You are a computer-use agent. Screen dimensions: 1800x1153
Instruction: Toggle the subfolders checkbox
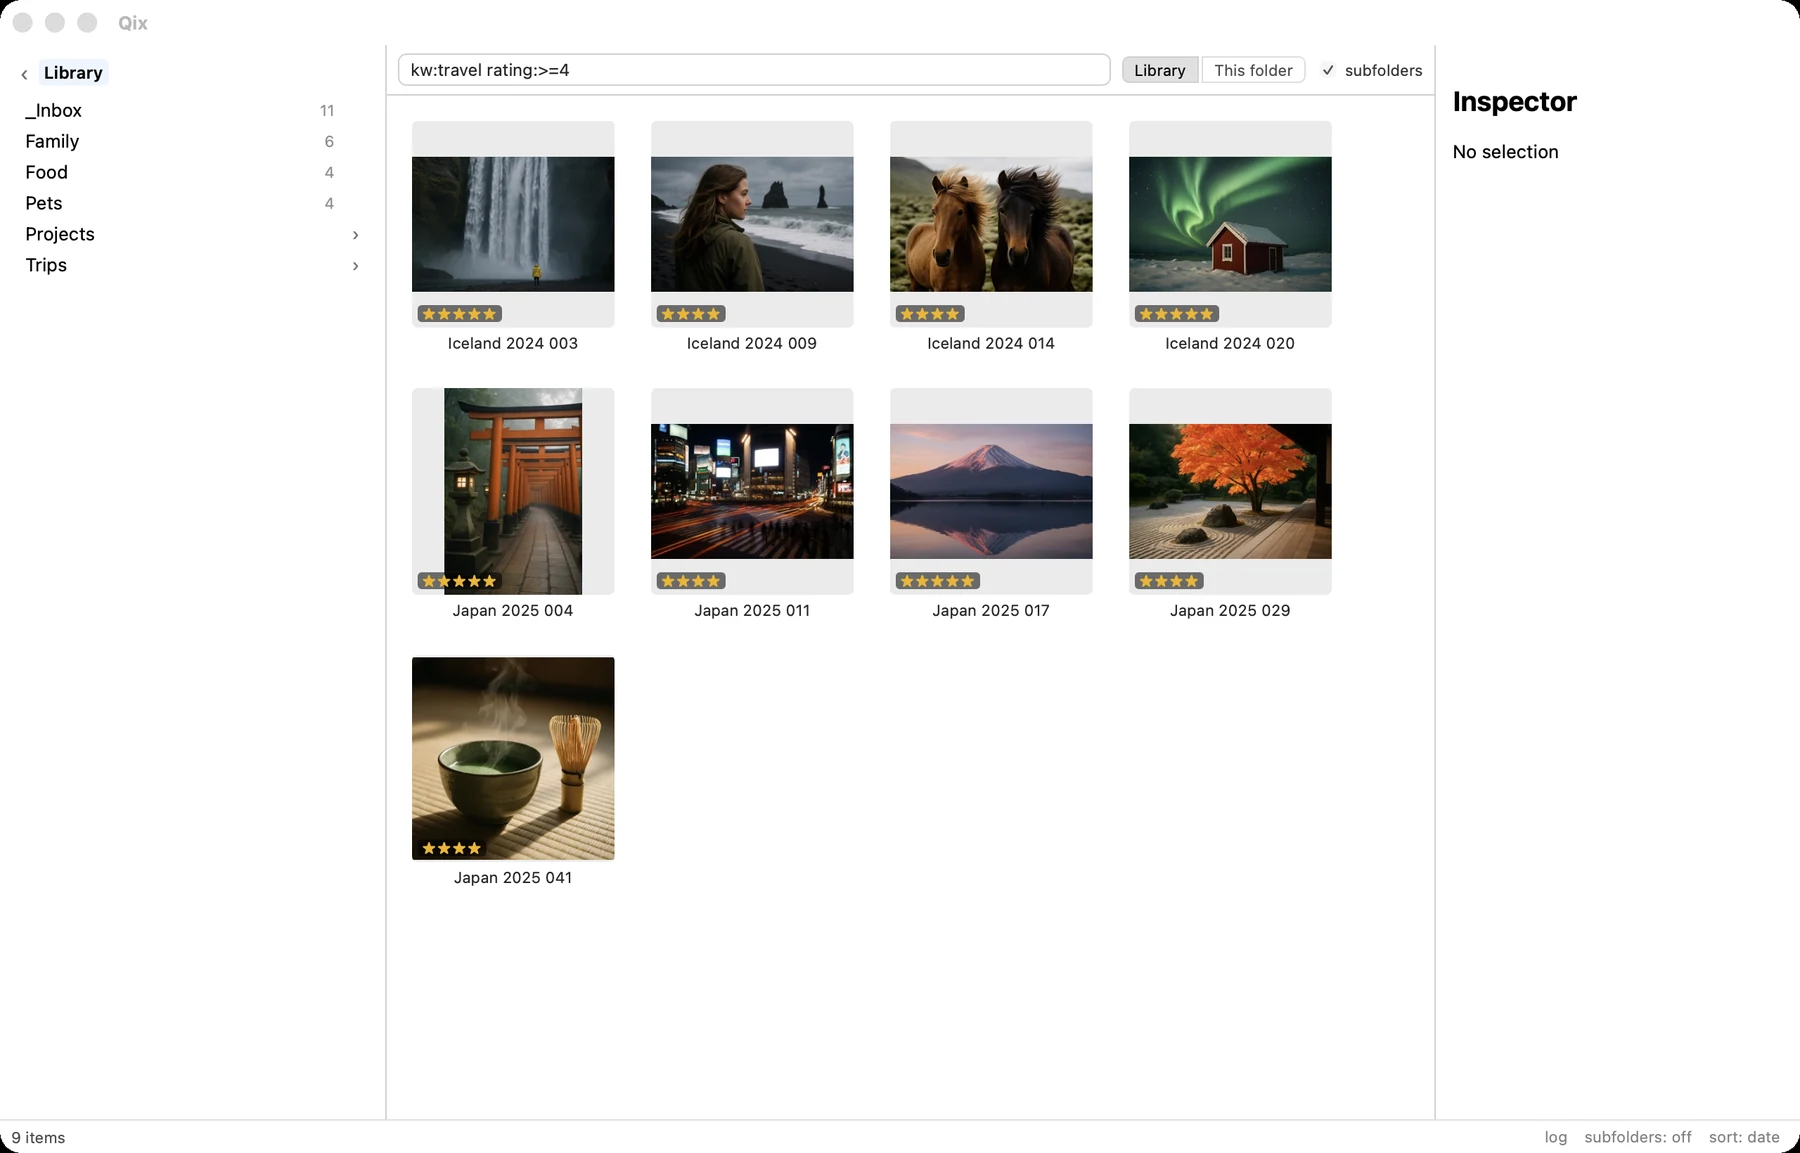(1328, 70)
